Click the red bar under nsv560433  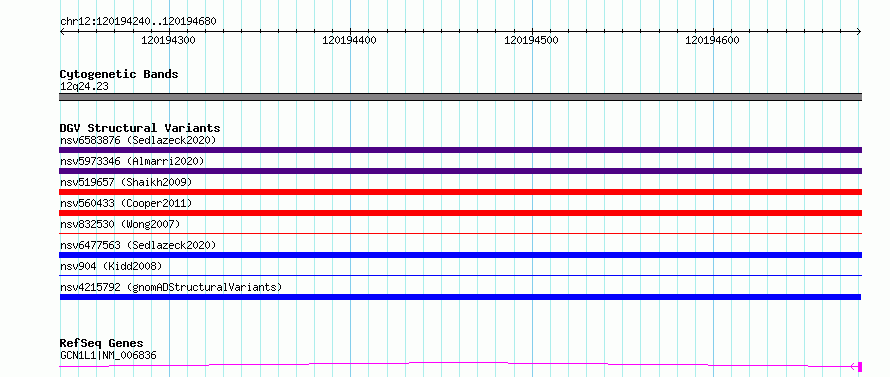(x=460, y=213)
